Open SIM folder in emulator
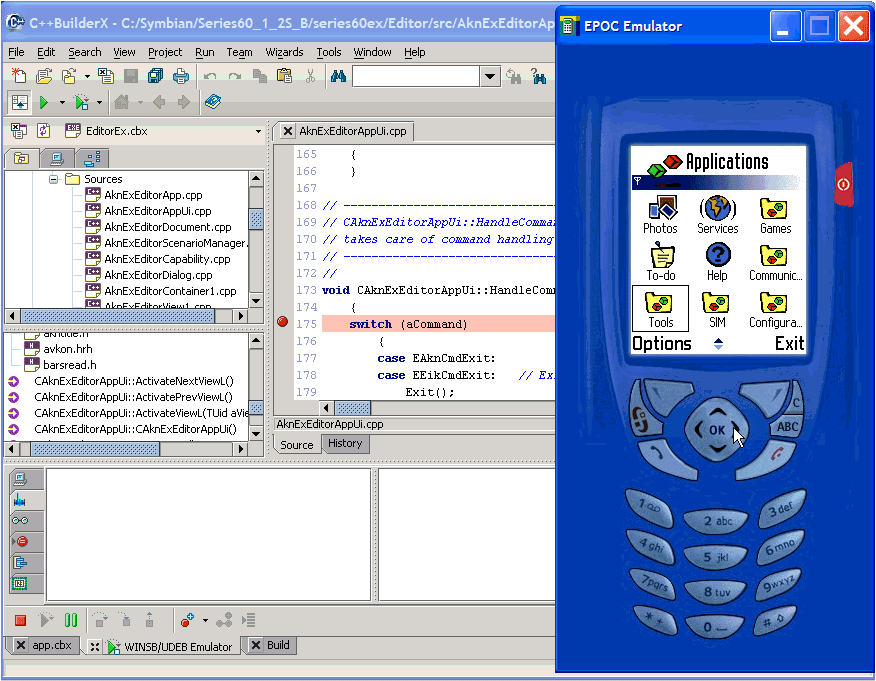The image size is (876, 681). 717,309
